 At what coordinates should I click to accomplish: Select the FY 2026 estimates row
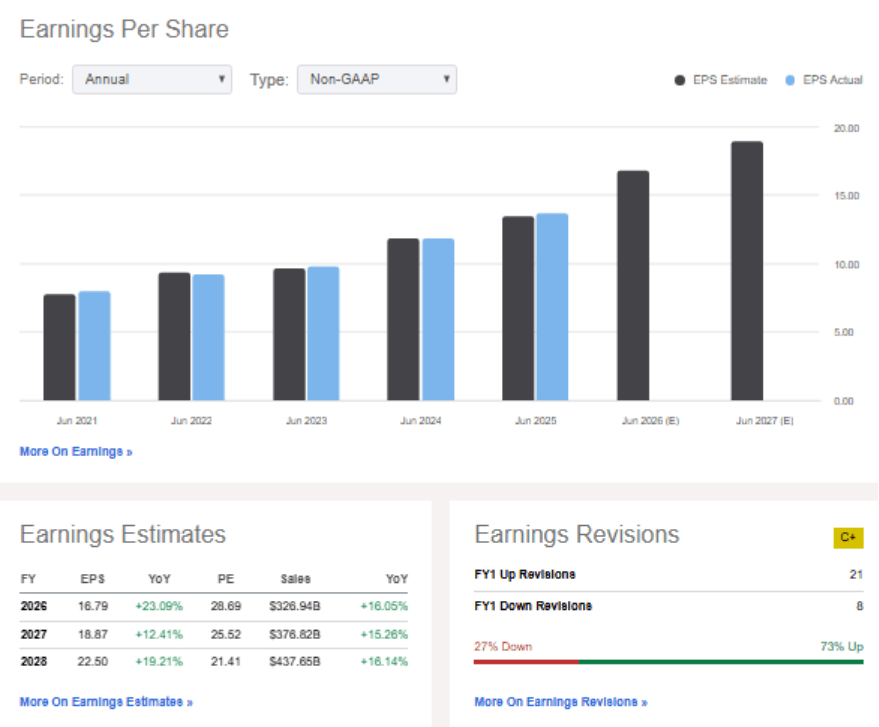(x=214, y=606)
